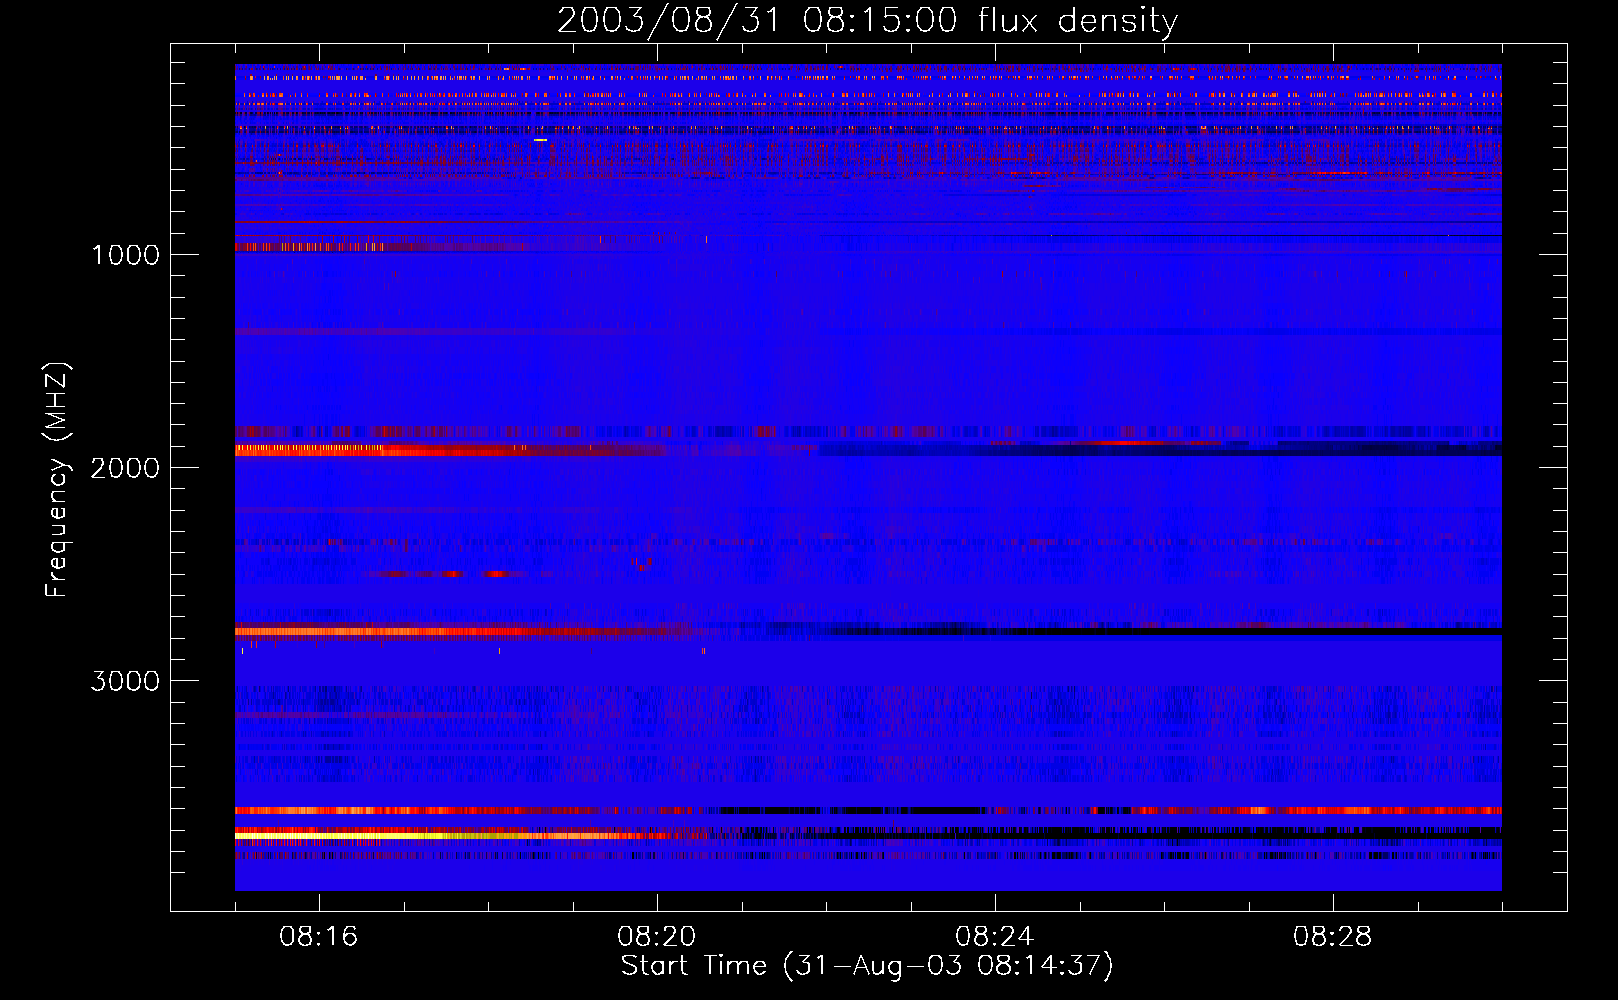
Task: Click the 'Start Time (31-Aug-03 08:14:37)' label
Action: point(867,966)
